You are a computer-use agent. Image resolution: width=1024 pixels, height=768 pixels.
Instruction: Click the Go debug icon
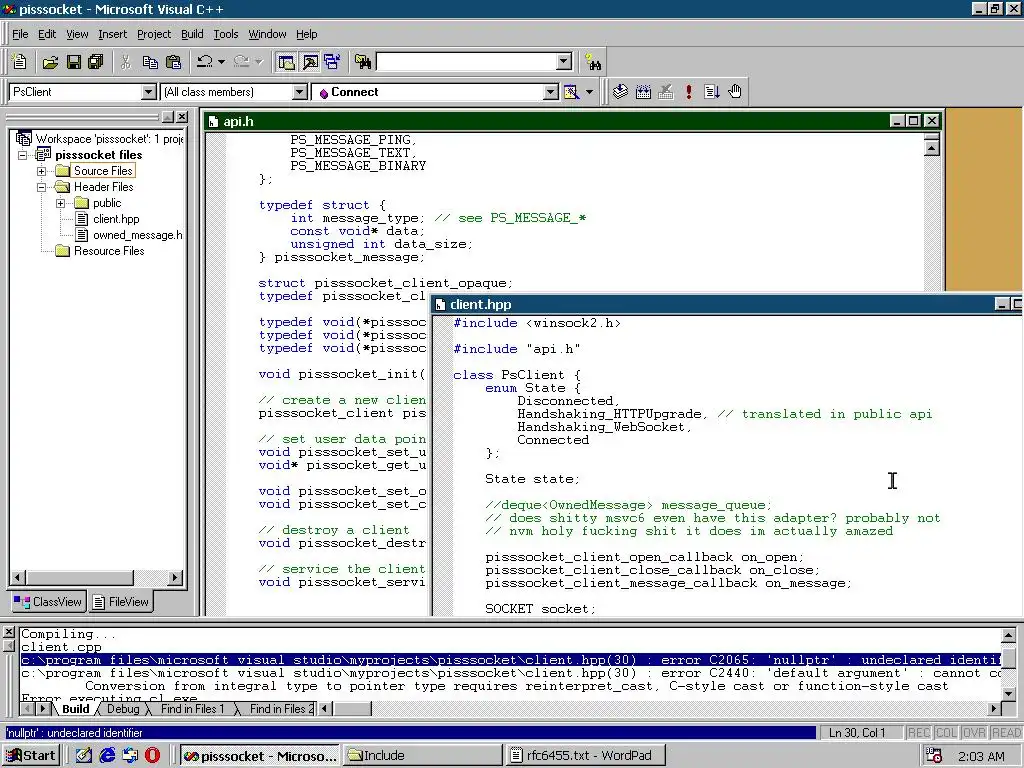point(712,92)
